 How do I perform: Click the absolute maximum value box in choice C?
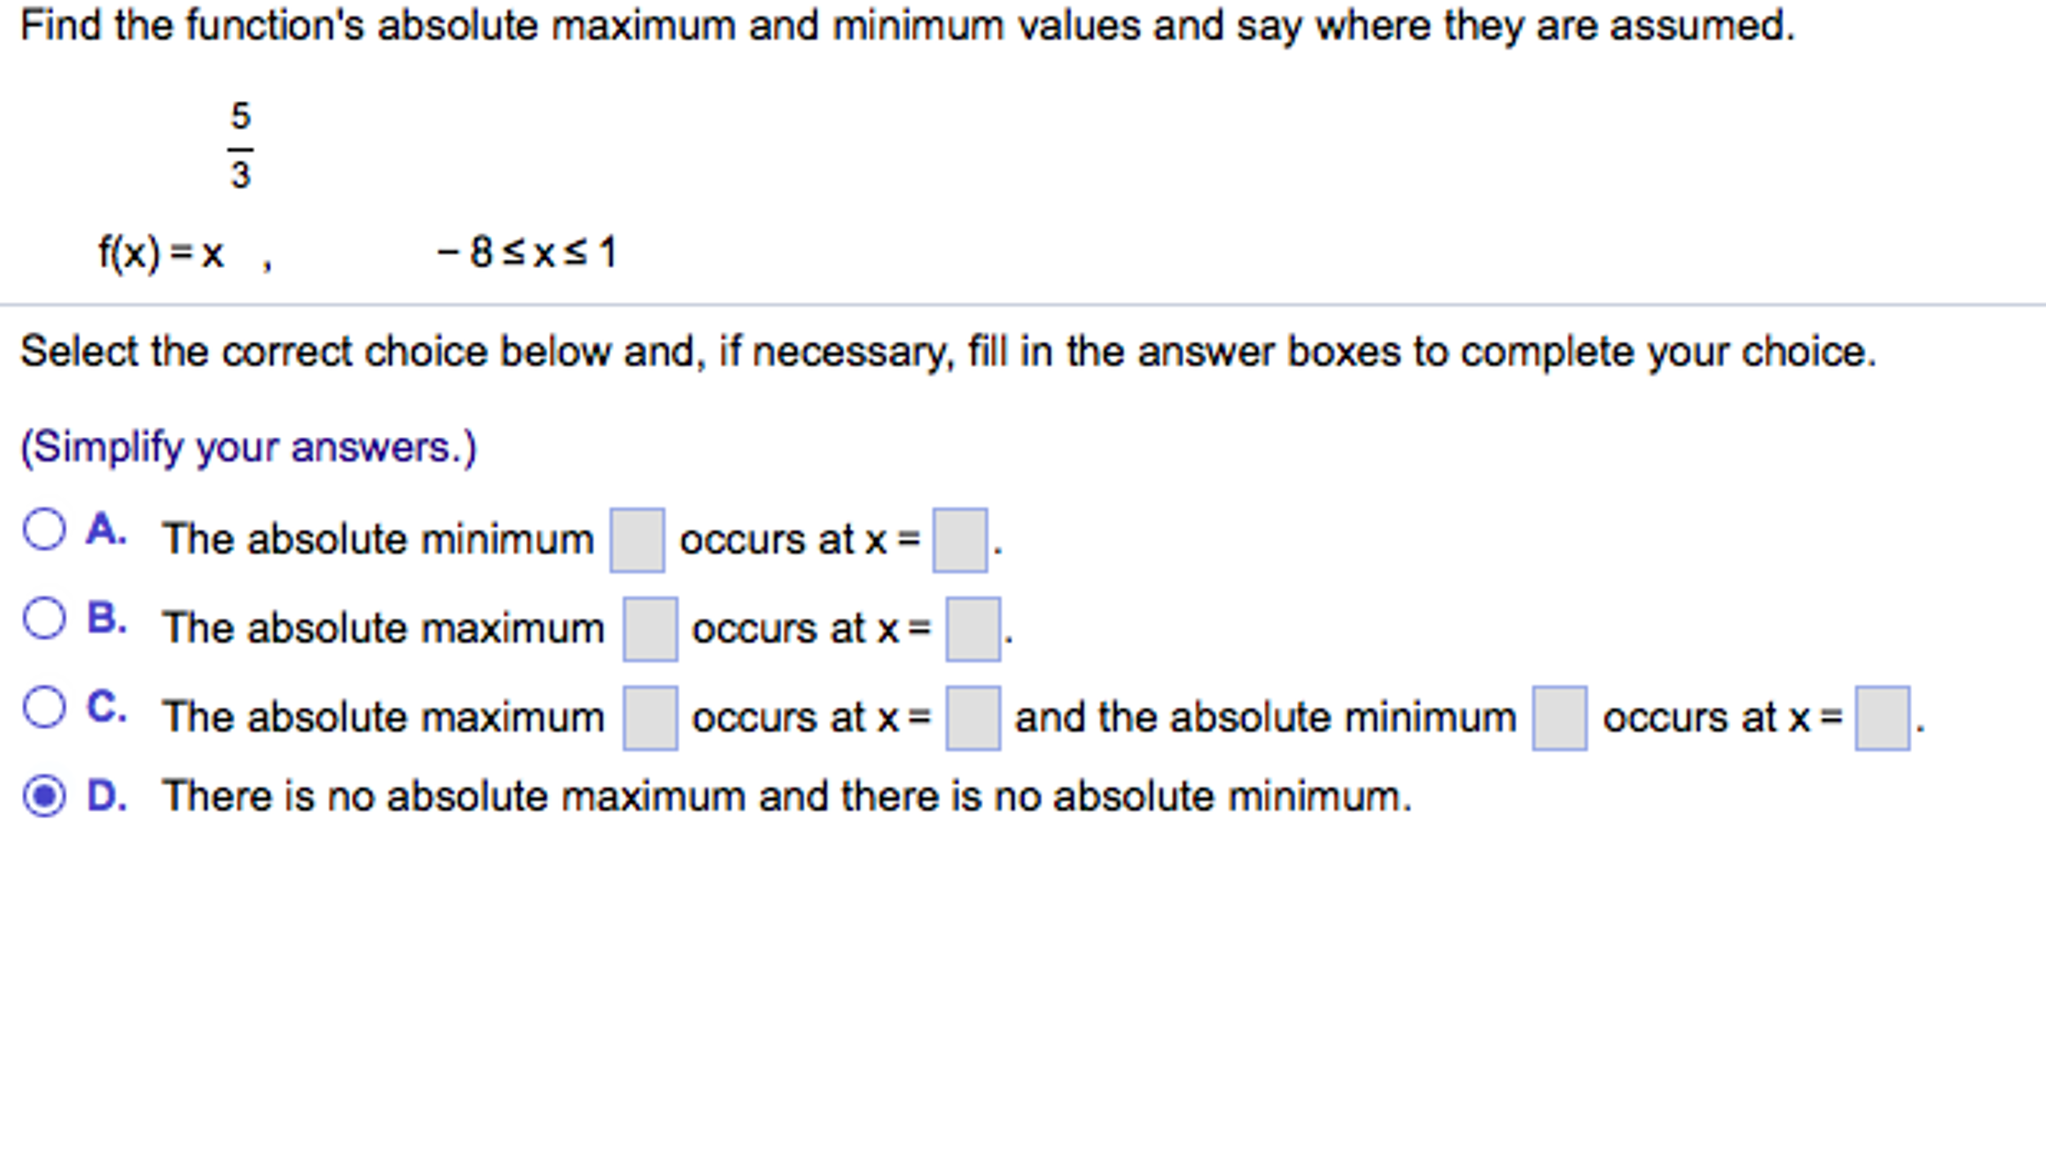click(650, 715)
